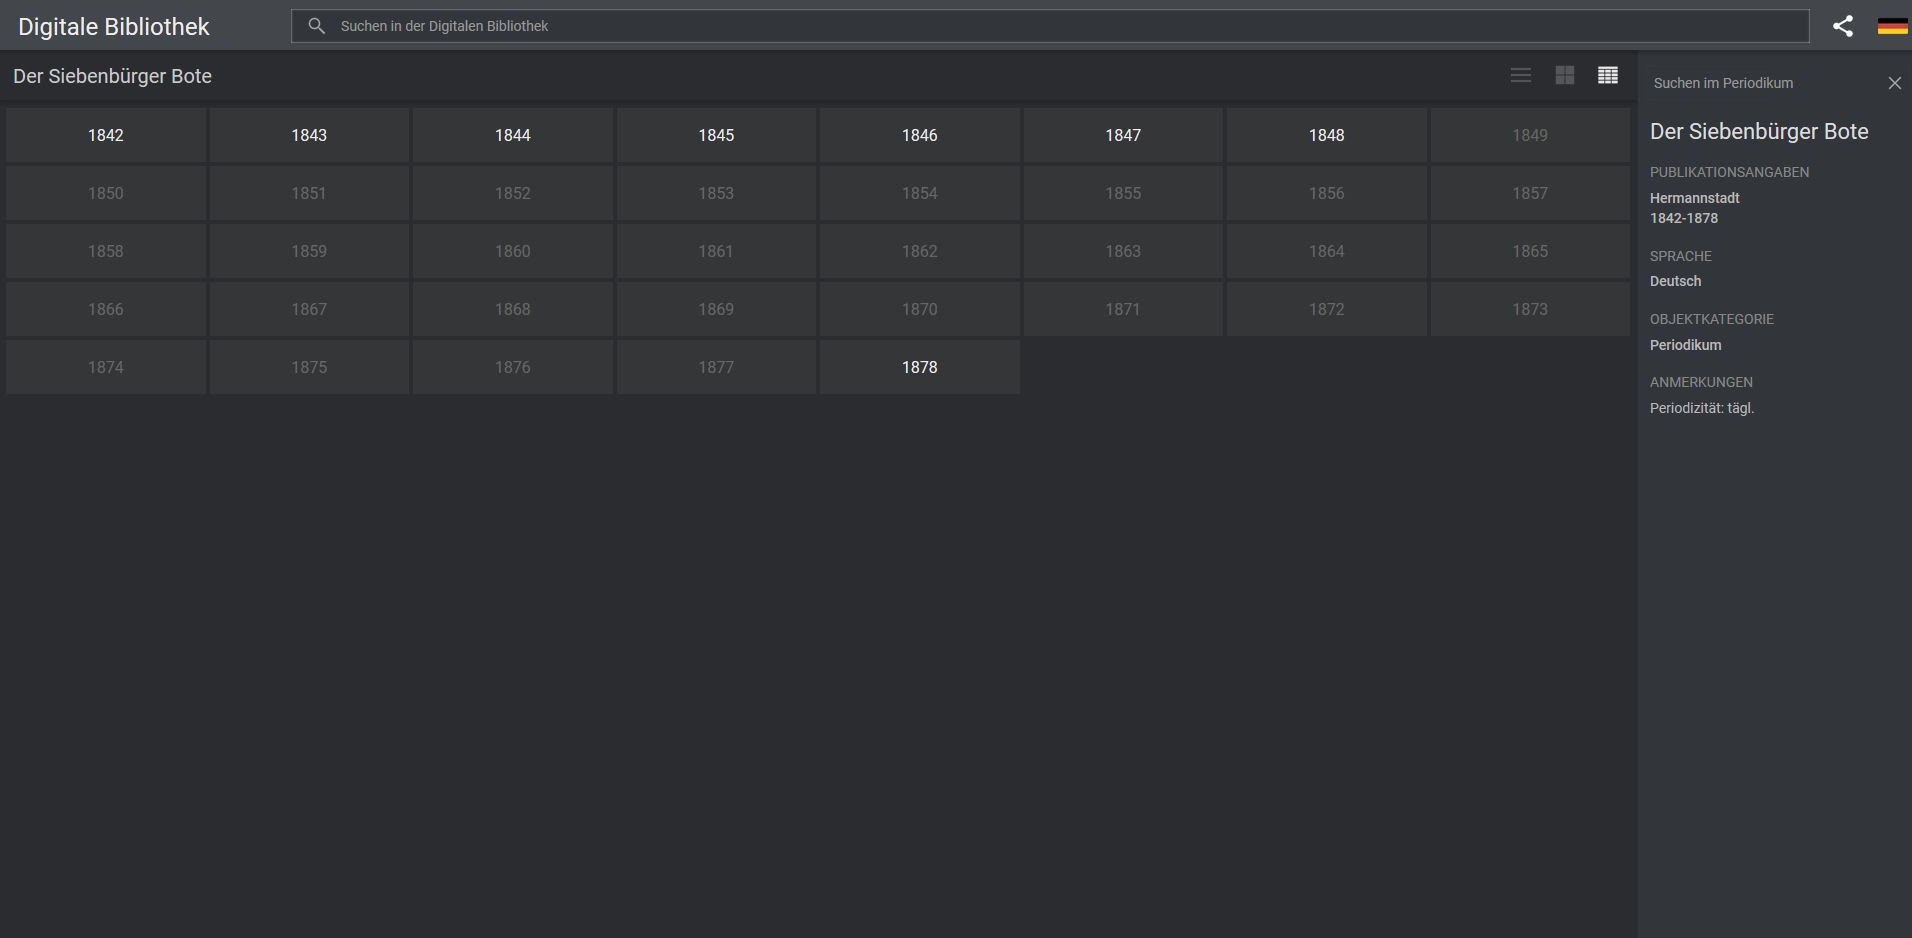This screenshot has width=1912, height=938.
Task: Open the year 1843 volume
Action: (x=309, y=135)
